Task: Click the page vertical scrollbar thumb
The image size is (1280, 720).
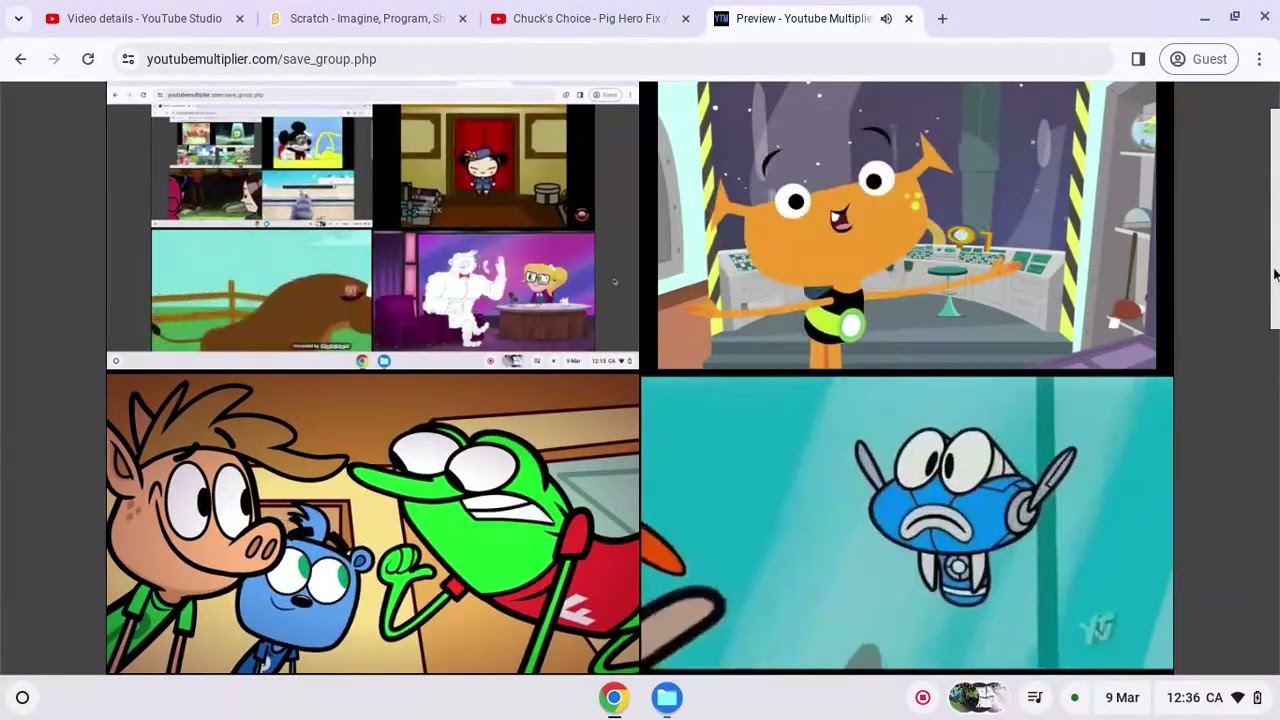Action: tap(1275, 218)
